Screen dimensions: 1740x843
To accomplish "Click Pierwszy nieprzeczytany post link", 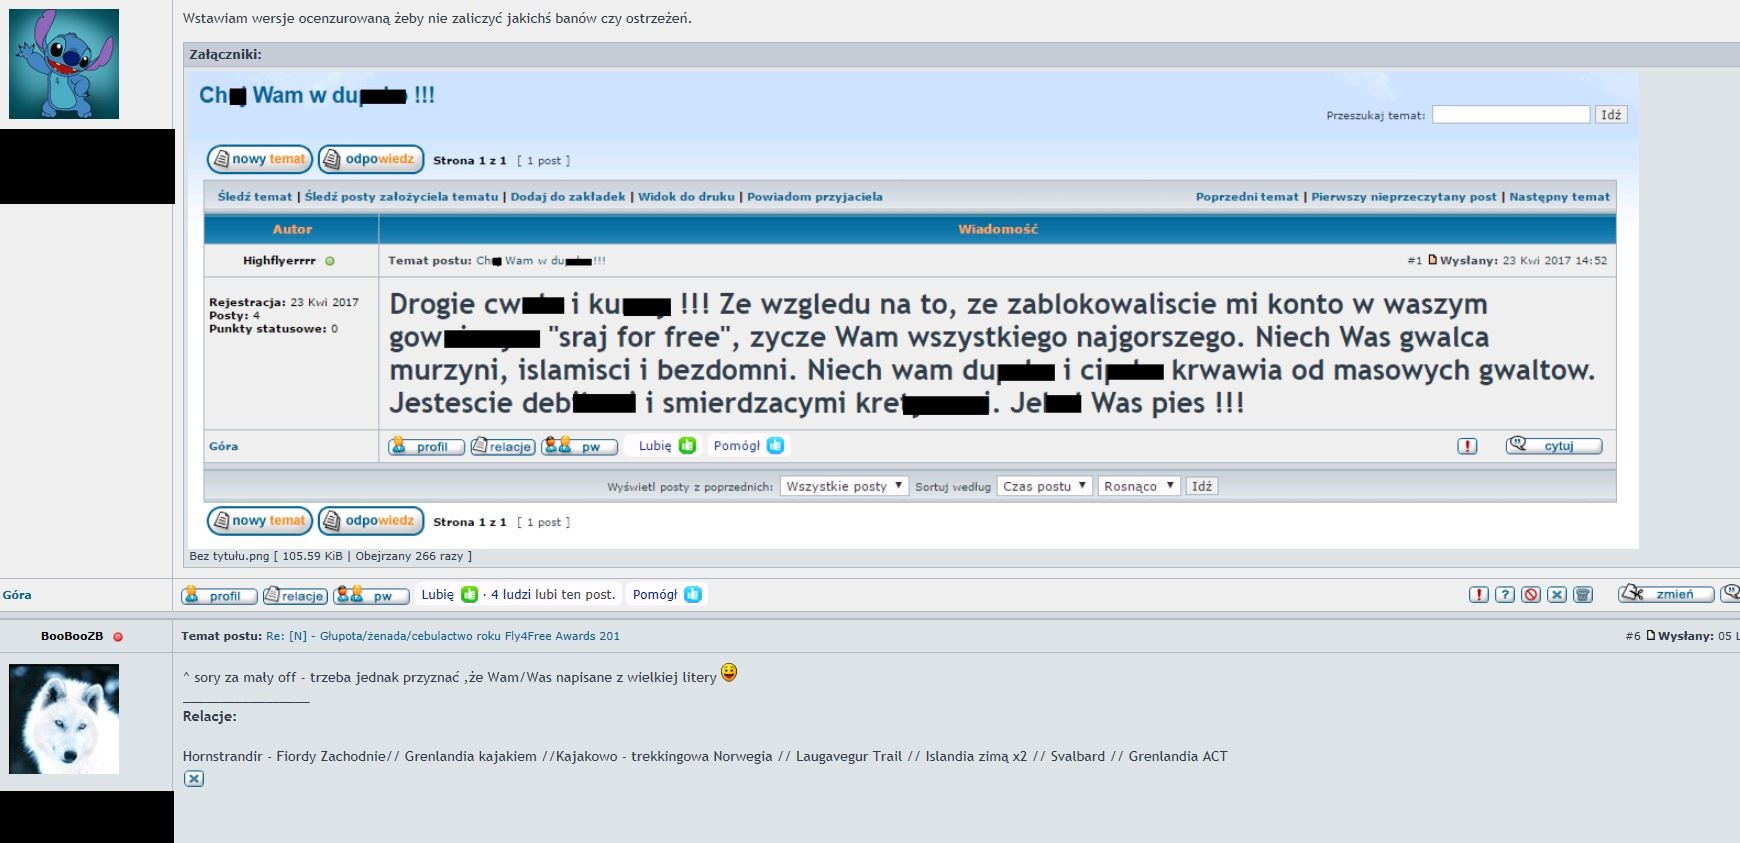I will [x=1404, y=197].
